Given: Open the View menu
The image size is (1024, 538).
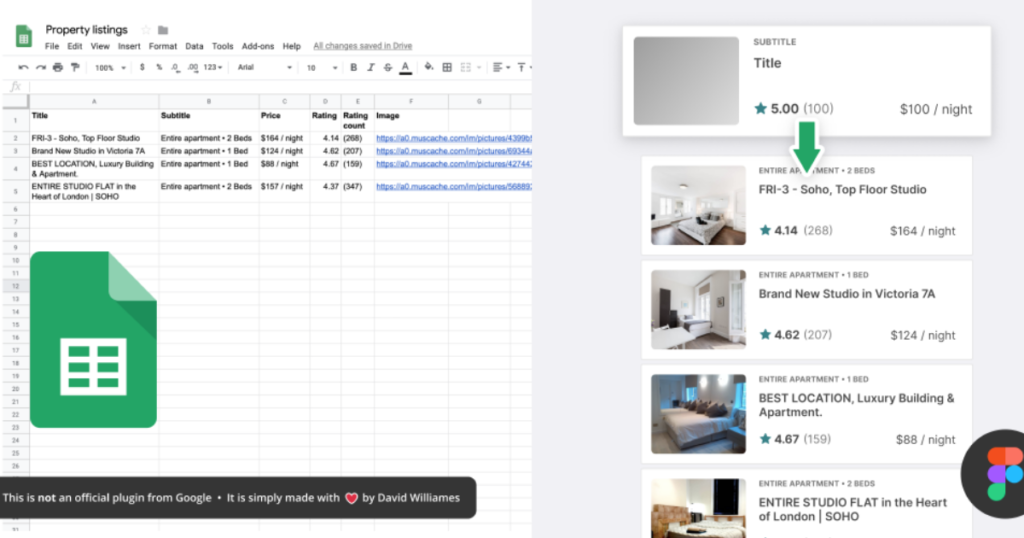Looking at the screenshot, I should 100,46.
